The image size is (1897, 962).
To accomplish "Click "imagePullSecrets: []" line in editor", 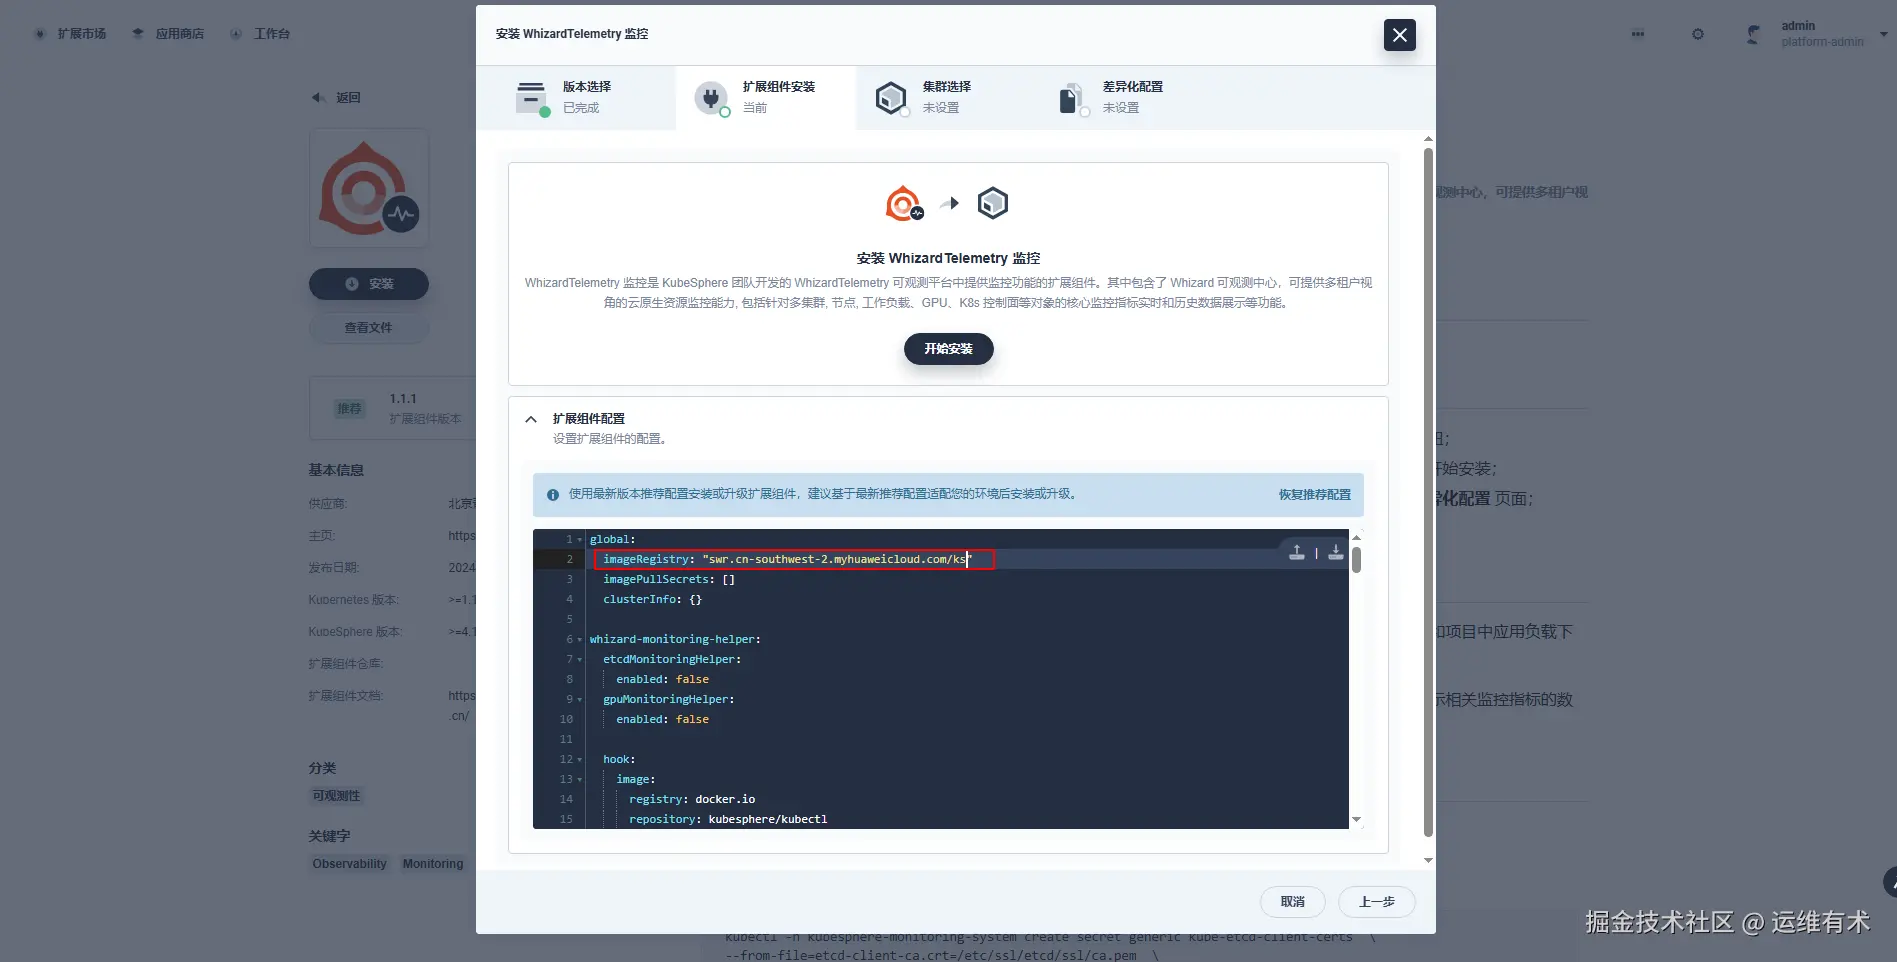I will pyautogui.click(x=669, y=580).
